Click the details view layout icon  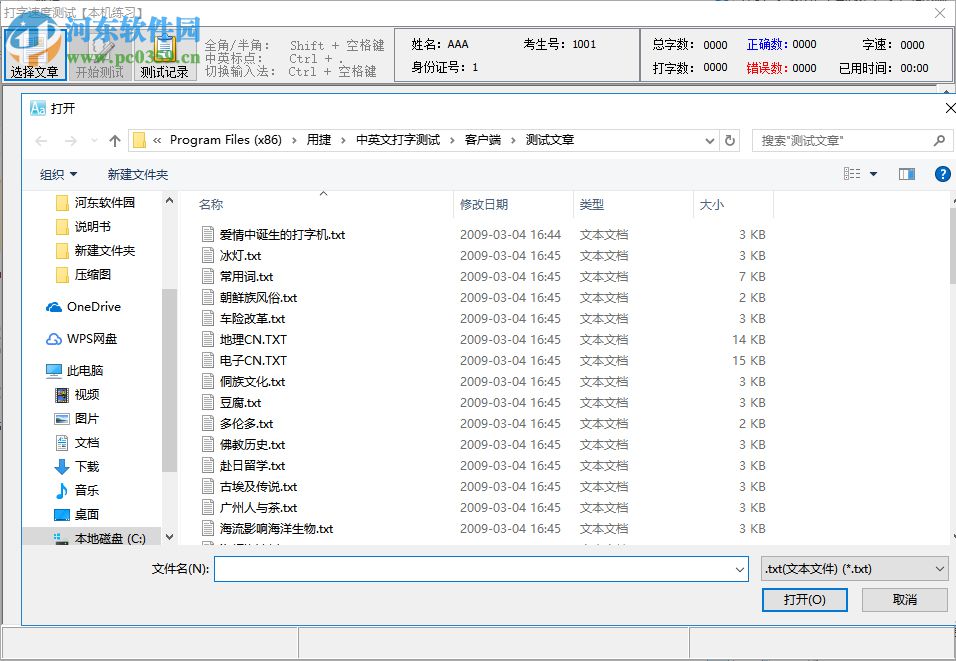click(x=851, y=173)
